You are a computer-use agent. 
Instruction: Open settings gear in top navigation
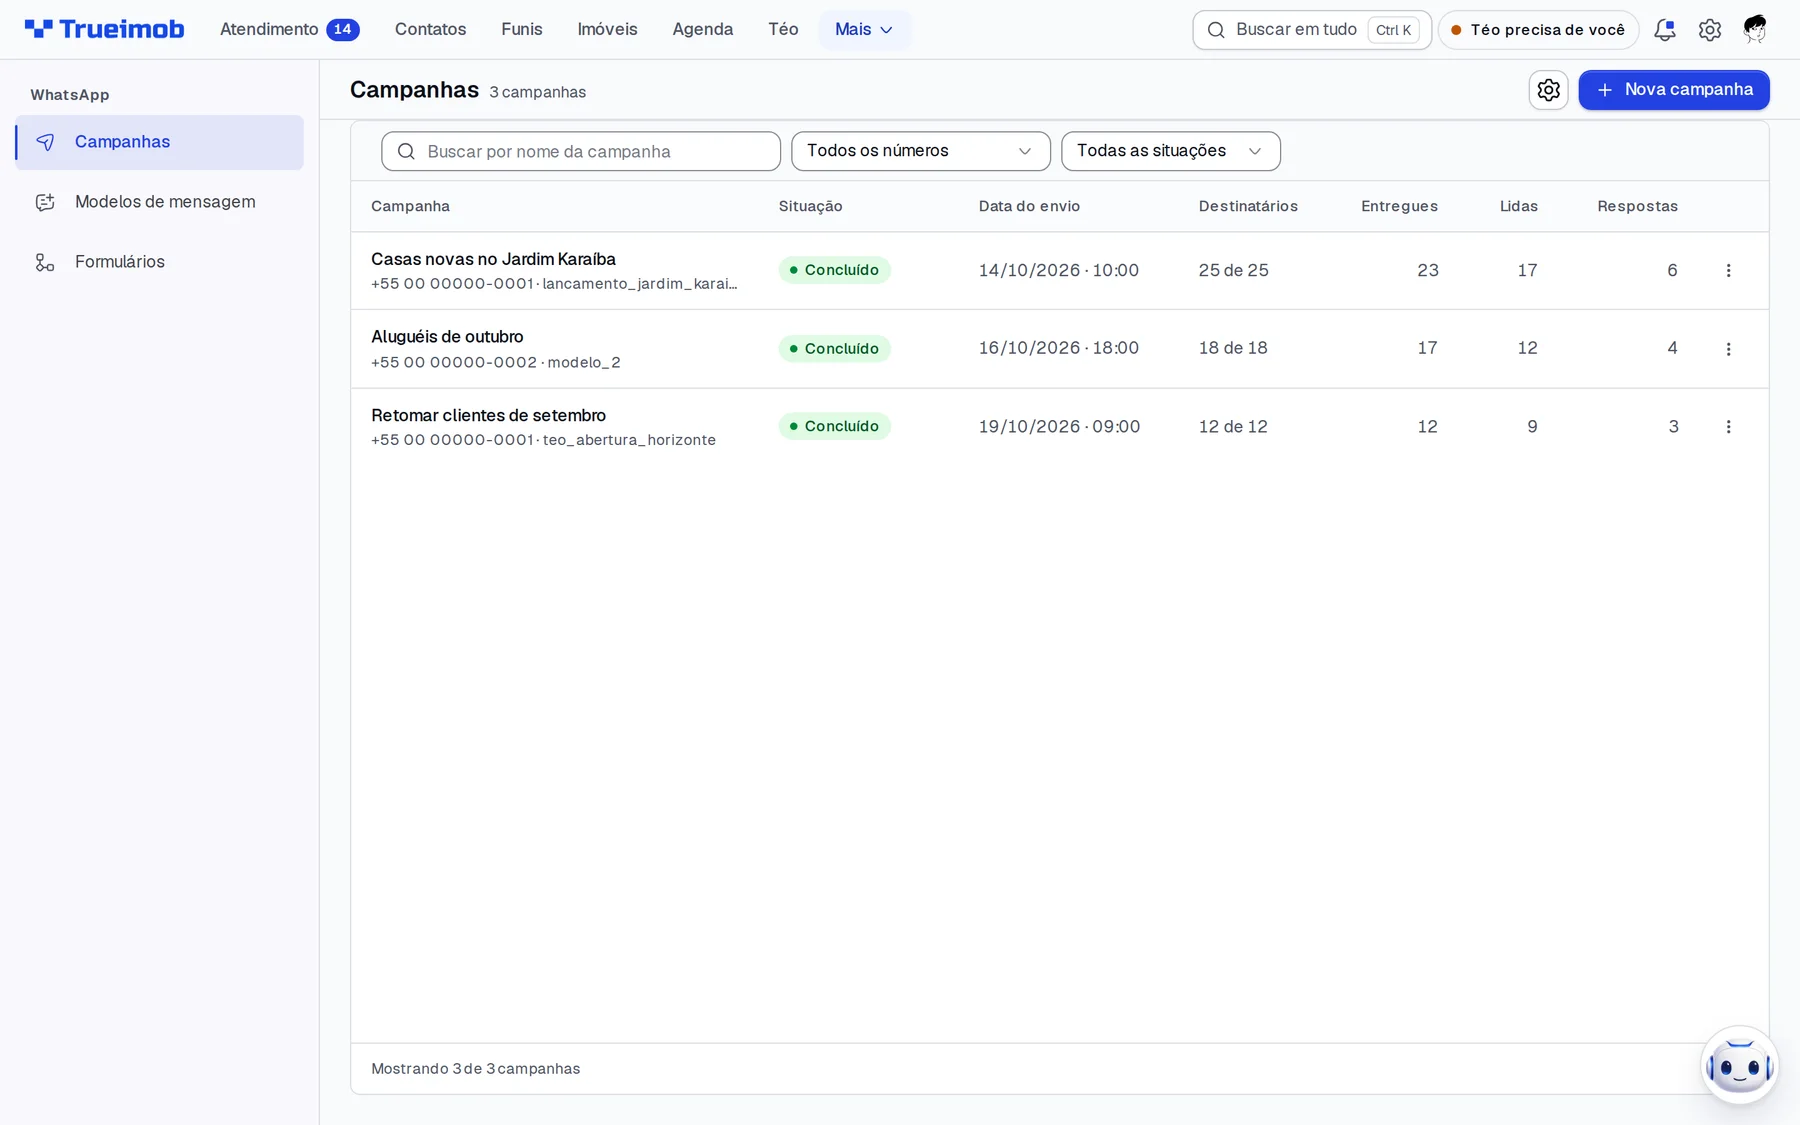click(1710, 30)
